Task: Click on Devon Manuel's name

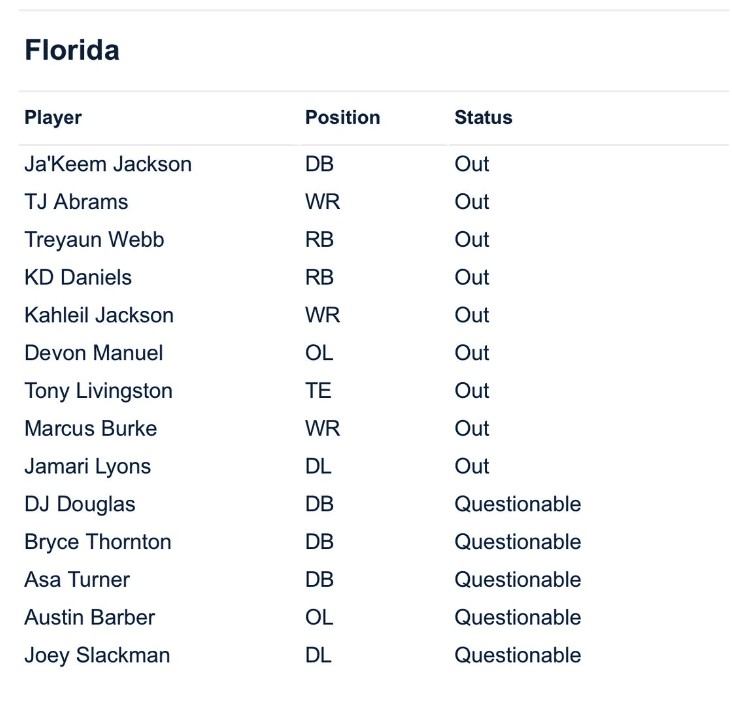Action: pos(94,353)
